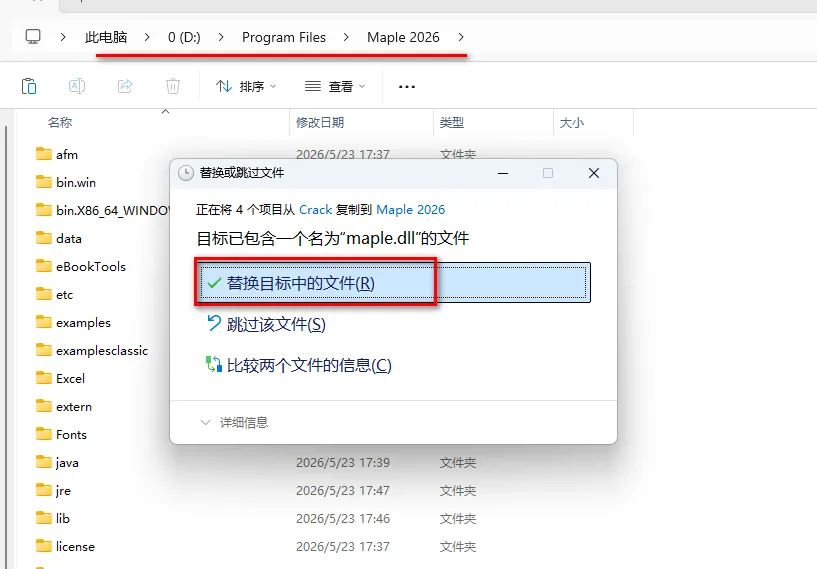Click 文件夹 type in license row
The height and width of the screenshot is (569, 817).
[x=457, y=547]
